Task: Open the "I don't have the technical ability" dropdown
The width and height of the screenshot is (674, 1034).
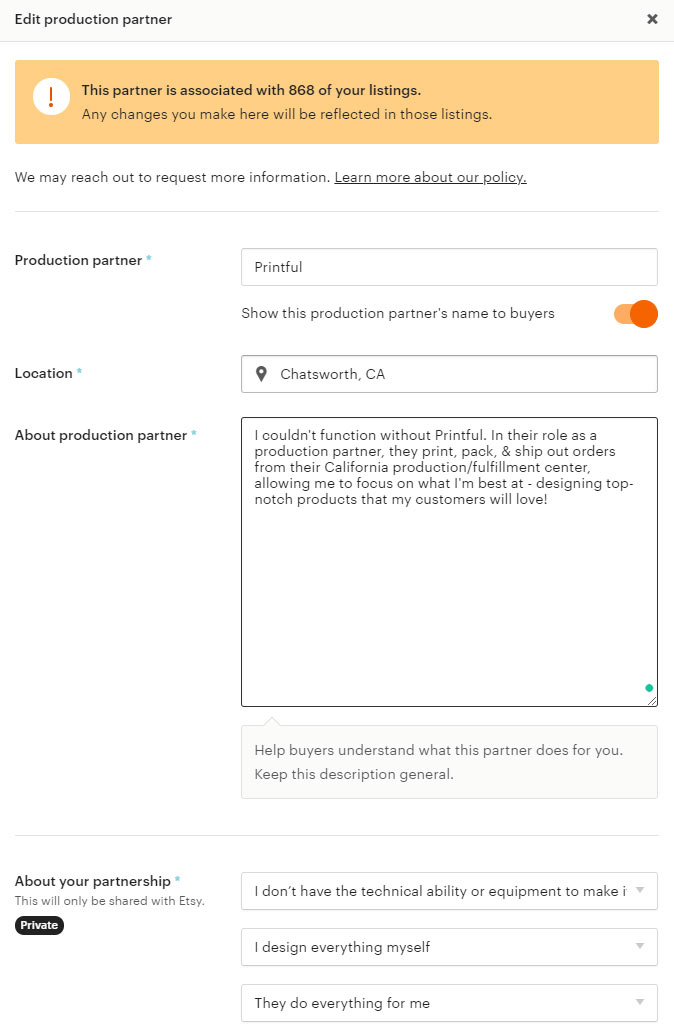Action: (448, 891)
